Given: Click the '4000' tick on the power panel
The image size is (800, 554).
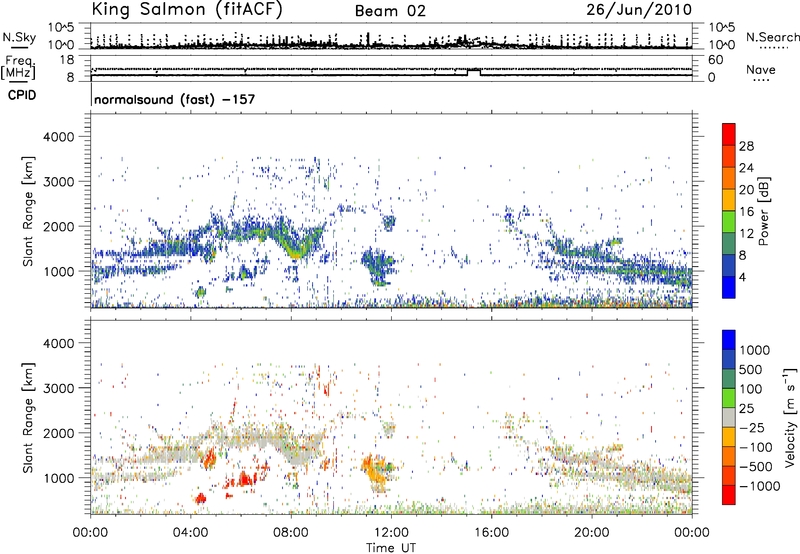Looking at the screenshot, I should click(x=59, y=137).
